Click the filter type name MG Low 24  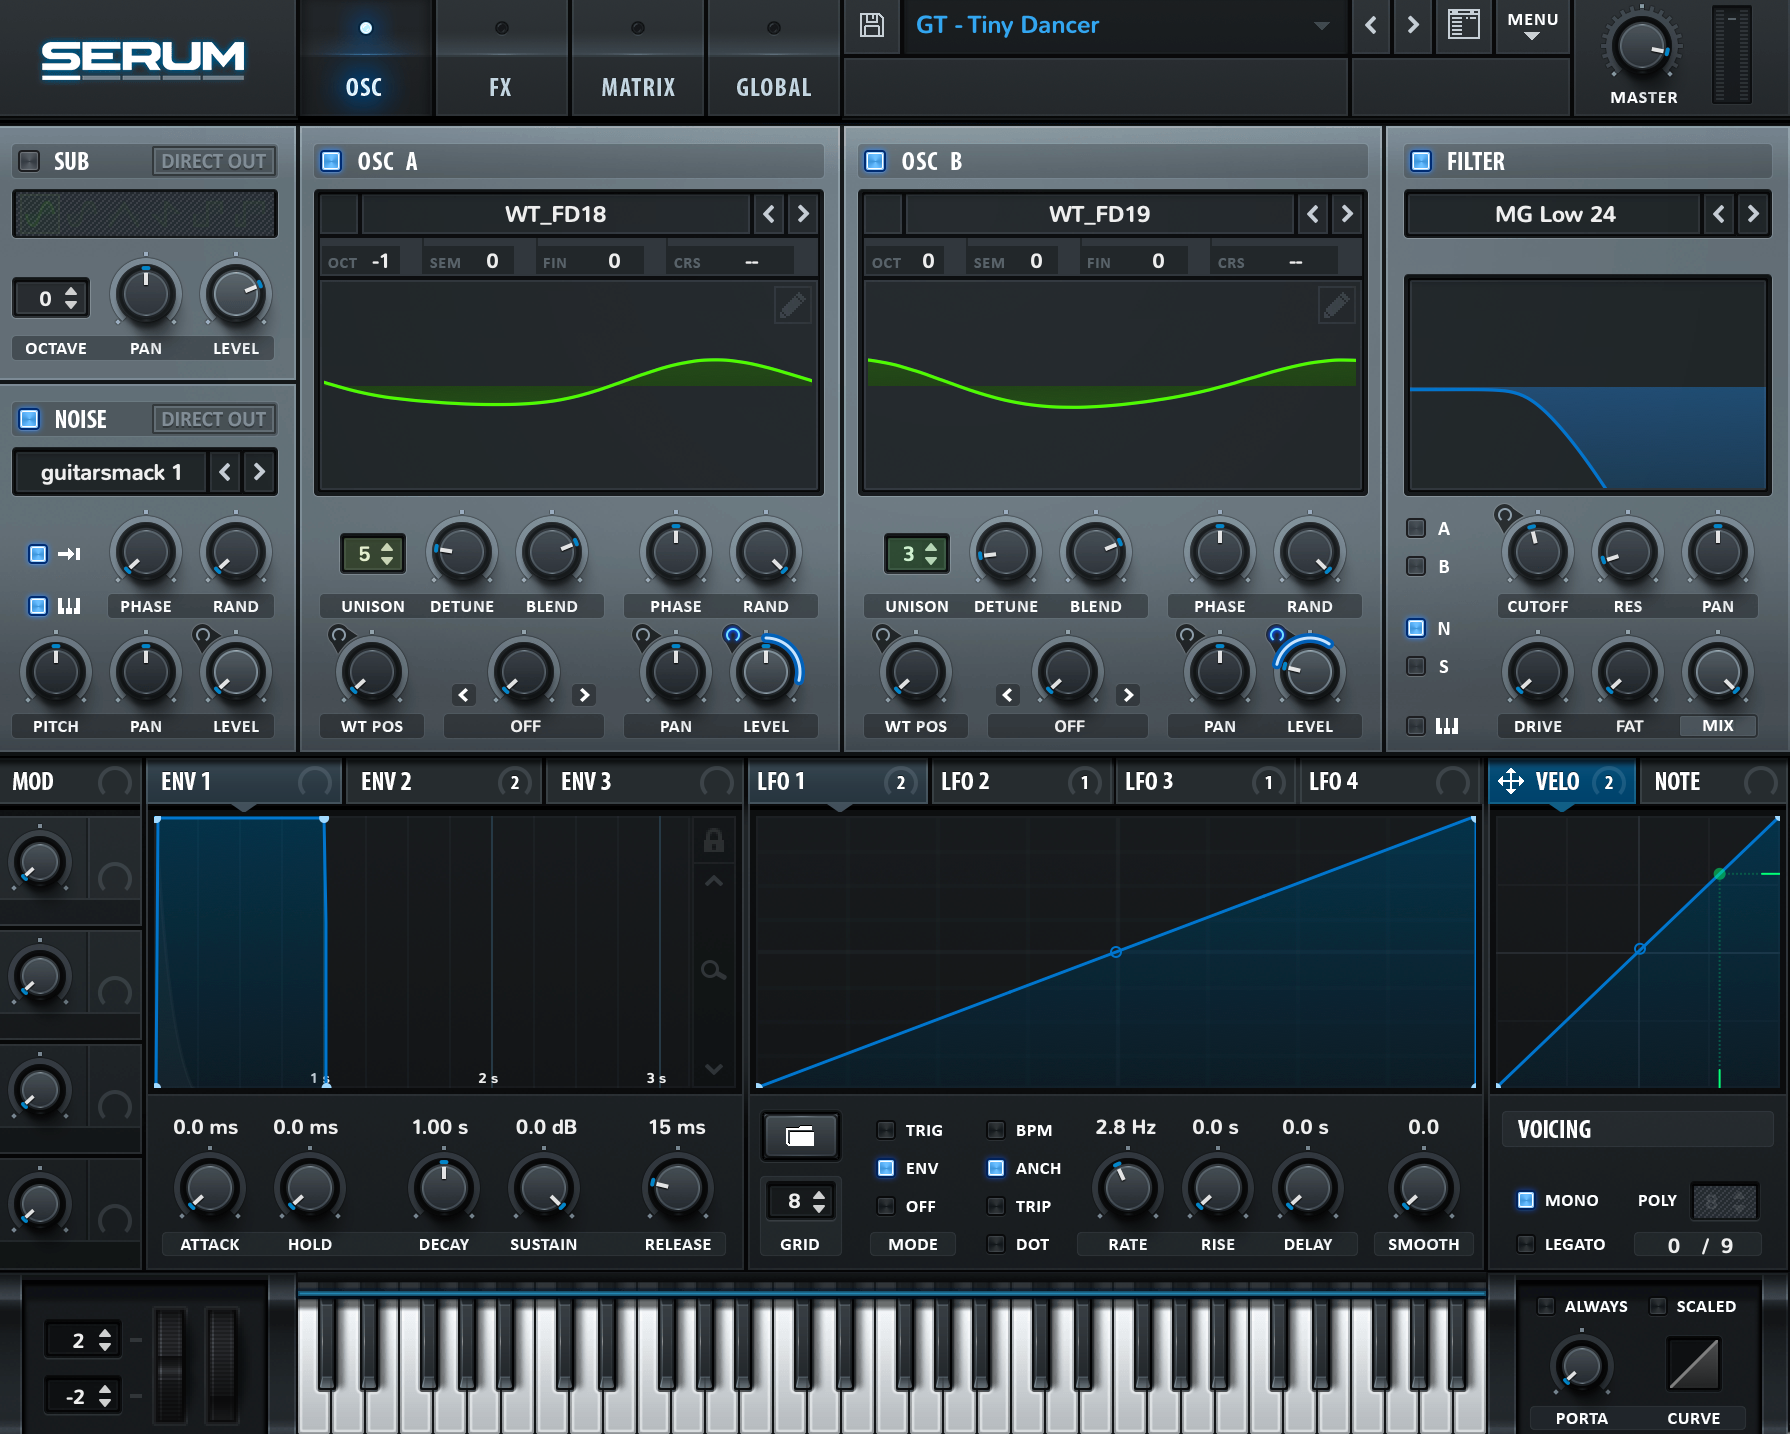pos(1554,214)
